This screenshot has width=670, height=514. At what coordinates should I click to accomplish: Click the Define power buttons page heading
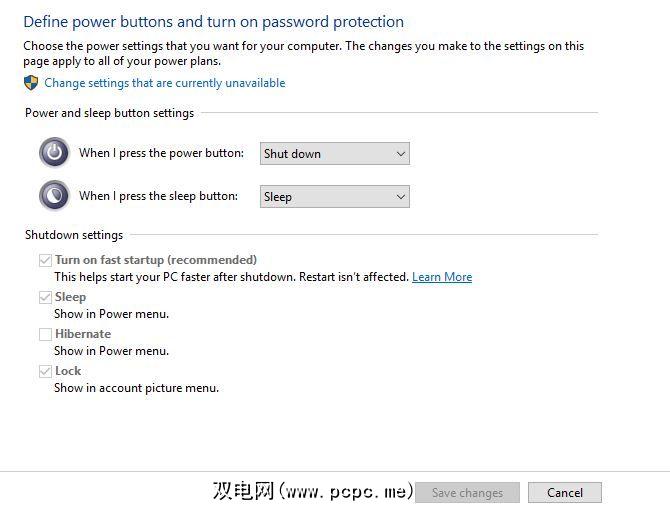pos(213,22)
